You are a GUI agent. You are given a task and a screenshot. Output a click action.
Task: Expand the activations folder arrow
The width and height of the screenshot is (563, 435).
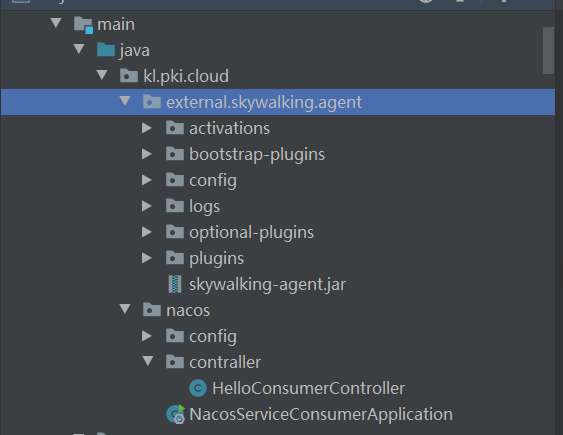146,128
